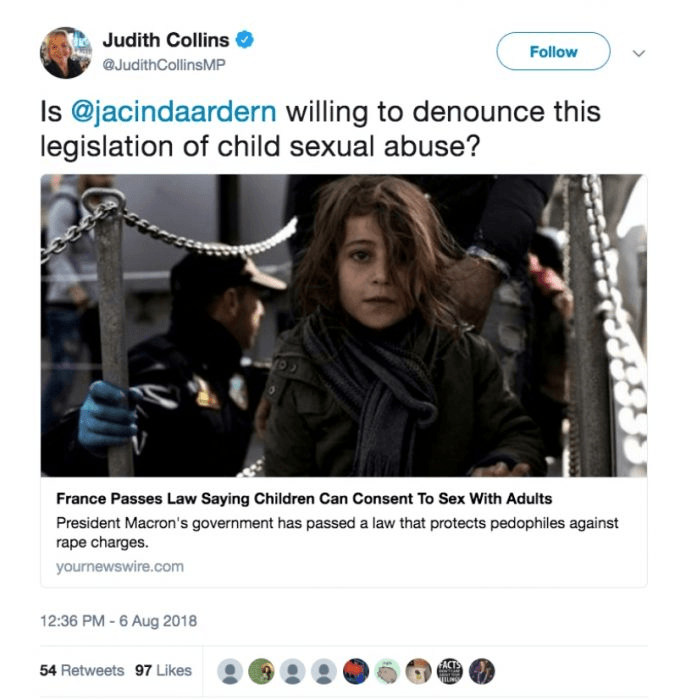Image resolution: width=686 pixels, height=700 pixels.
Task: Open the red and blue map avatar
Action: pyautogui.click(x=356, y=671)
